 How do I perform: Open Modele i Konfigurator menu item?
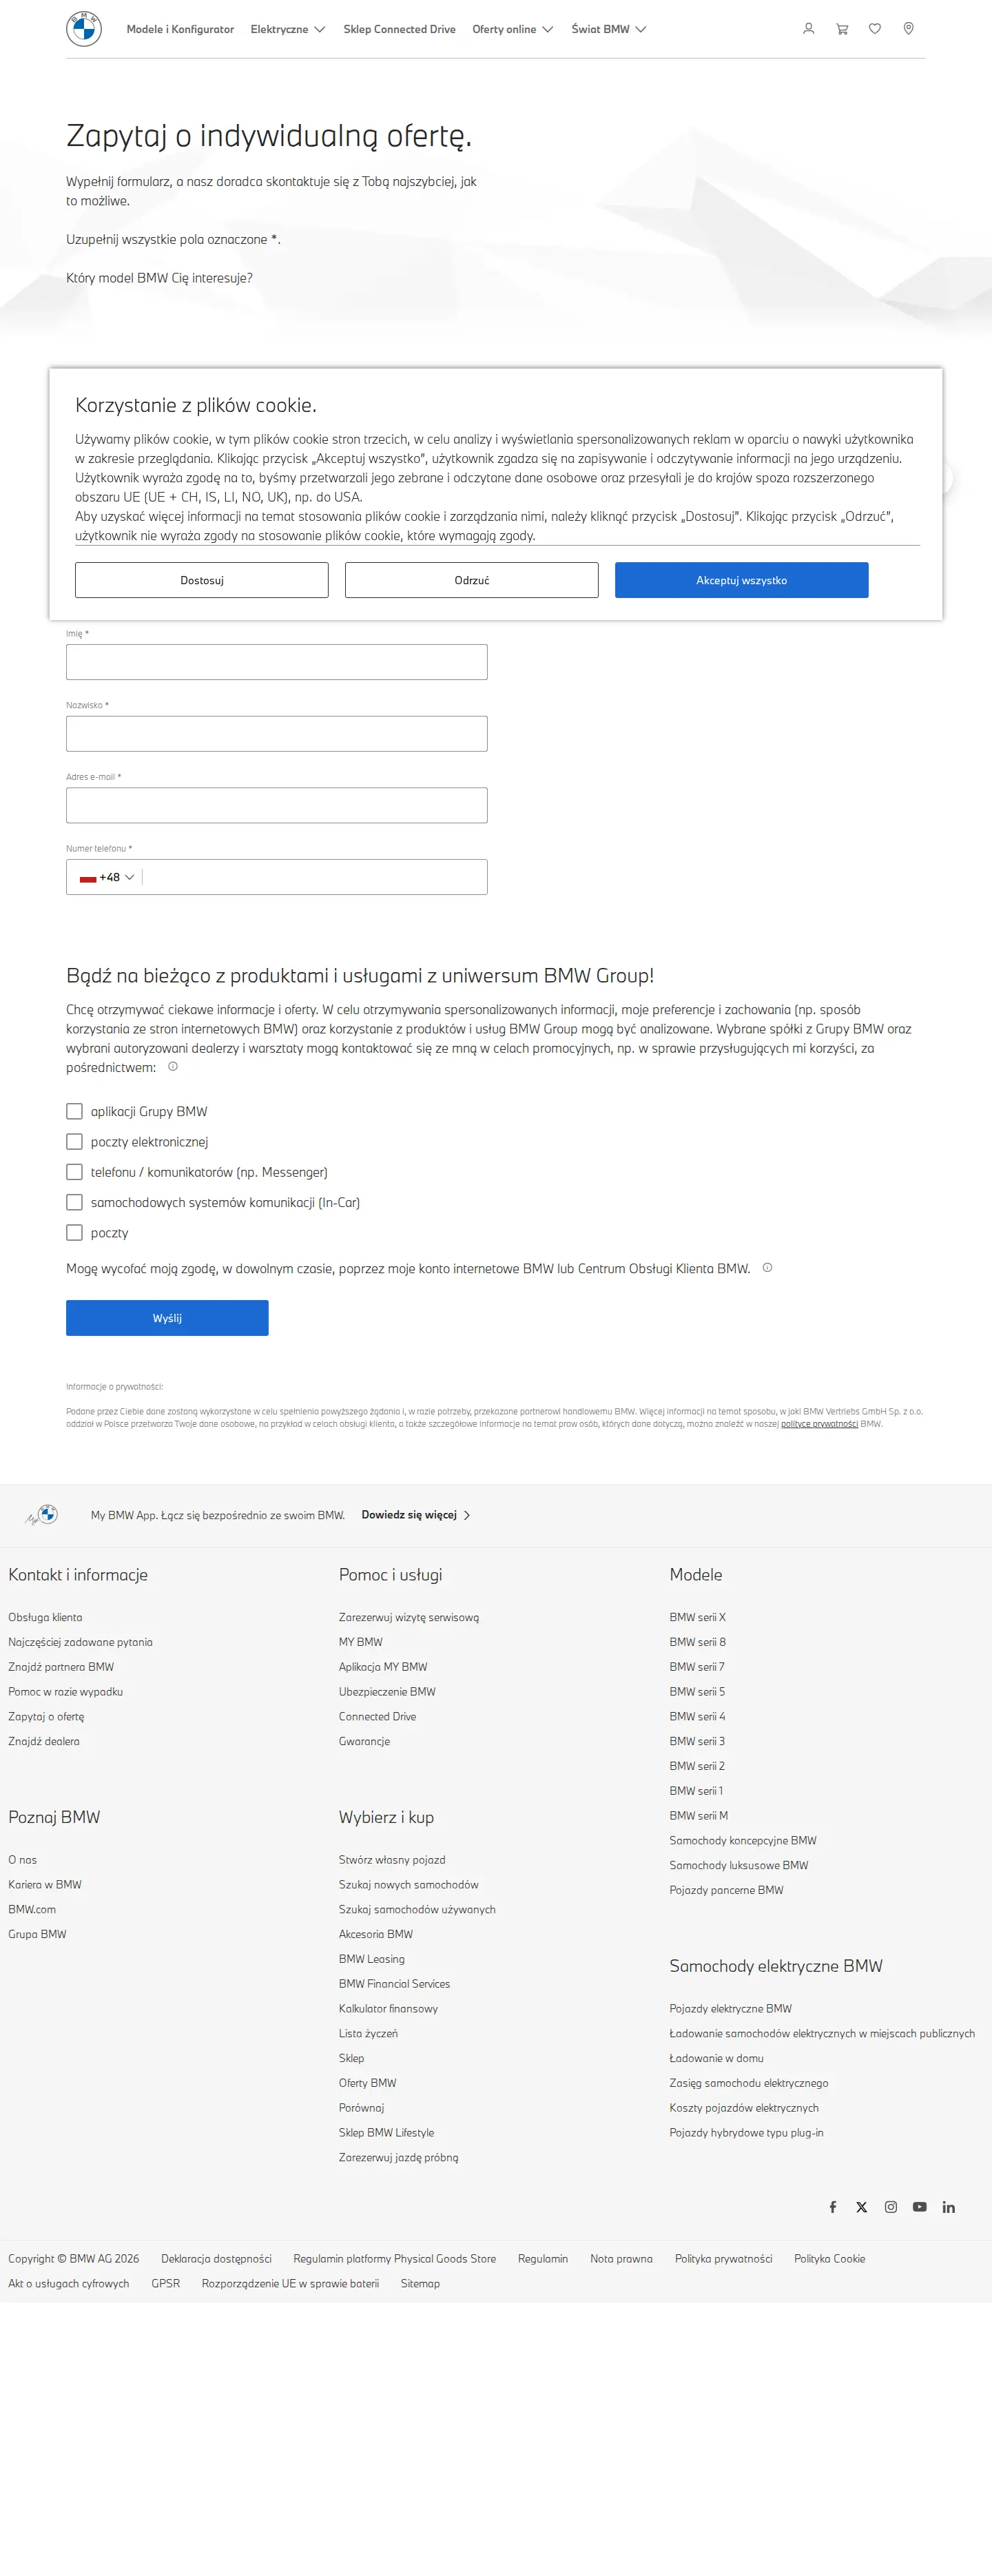click(x=180, y=29)
